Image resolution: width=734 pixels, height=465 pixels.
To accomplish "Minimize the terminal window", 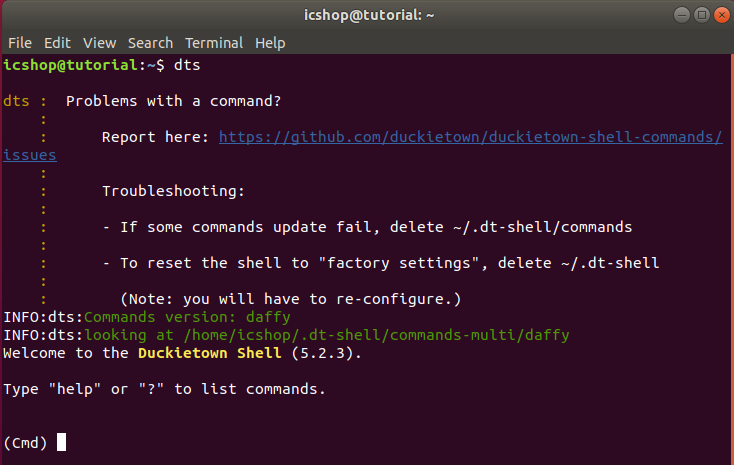I will (682, 15).
